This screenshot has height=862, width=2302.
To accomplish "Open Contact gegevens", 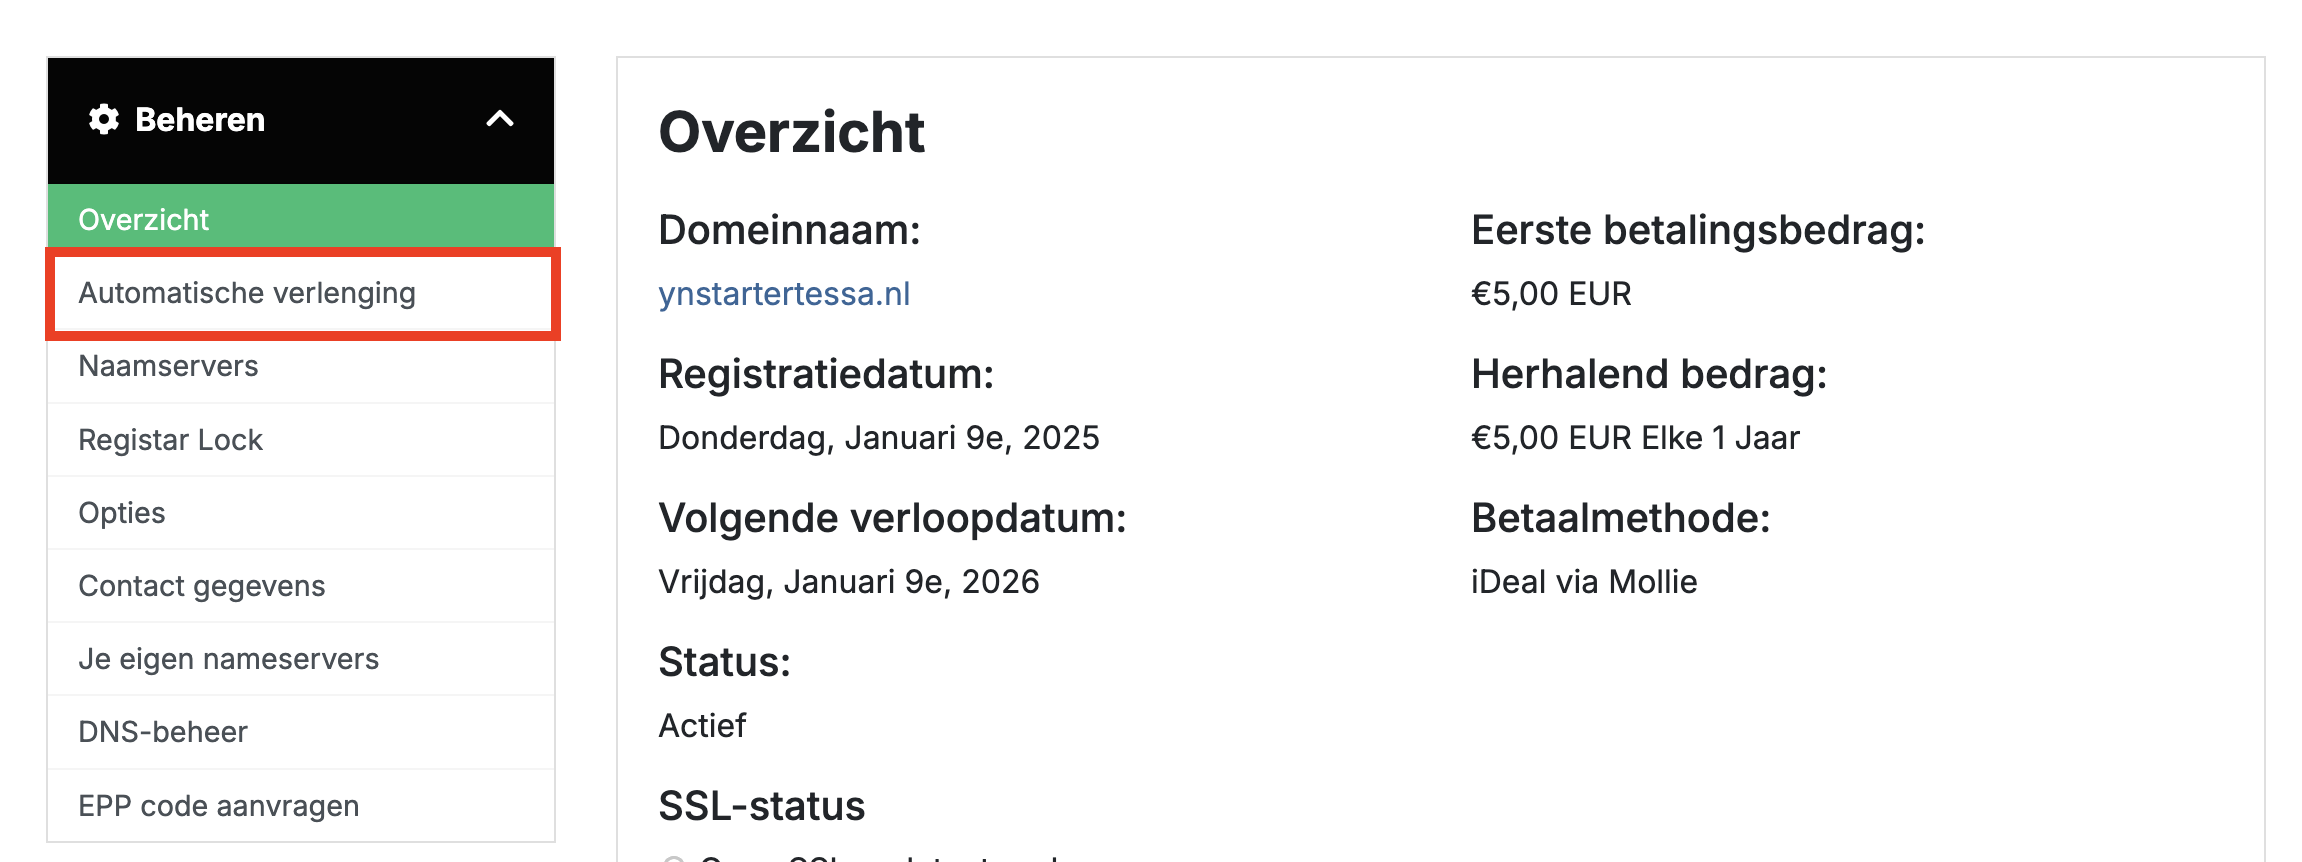I will click(202, 586).
